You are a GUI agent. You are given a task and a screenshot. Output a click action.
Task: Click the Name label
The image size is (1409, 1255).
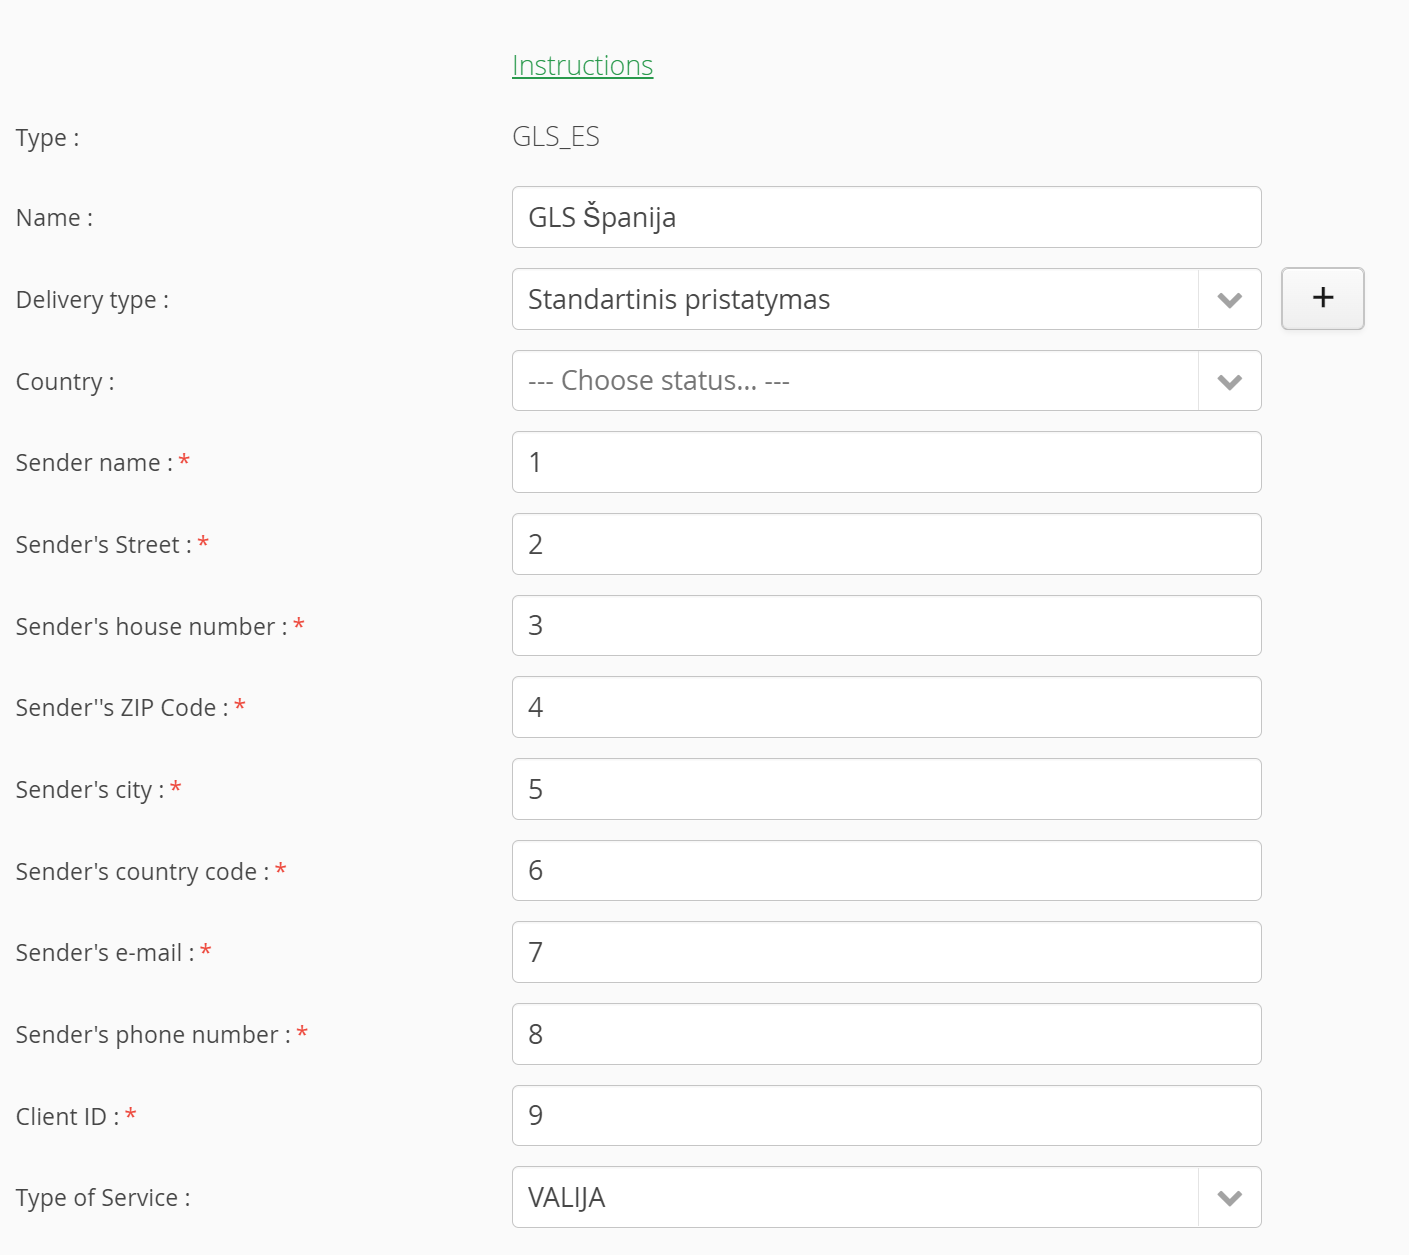54,218
